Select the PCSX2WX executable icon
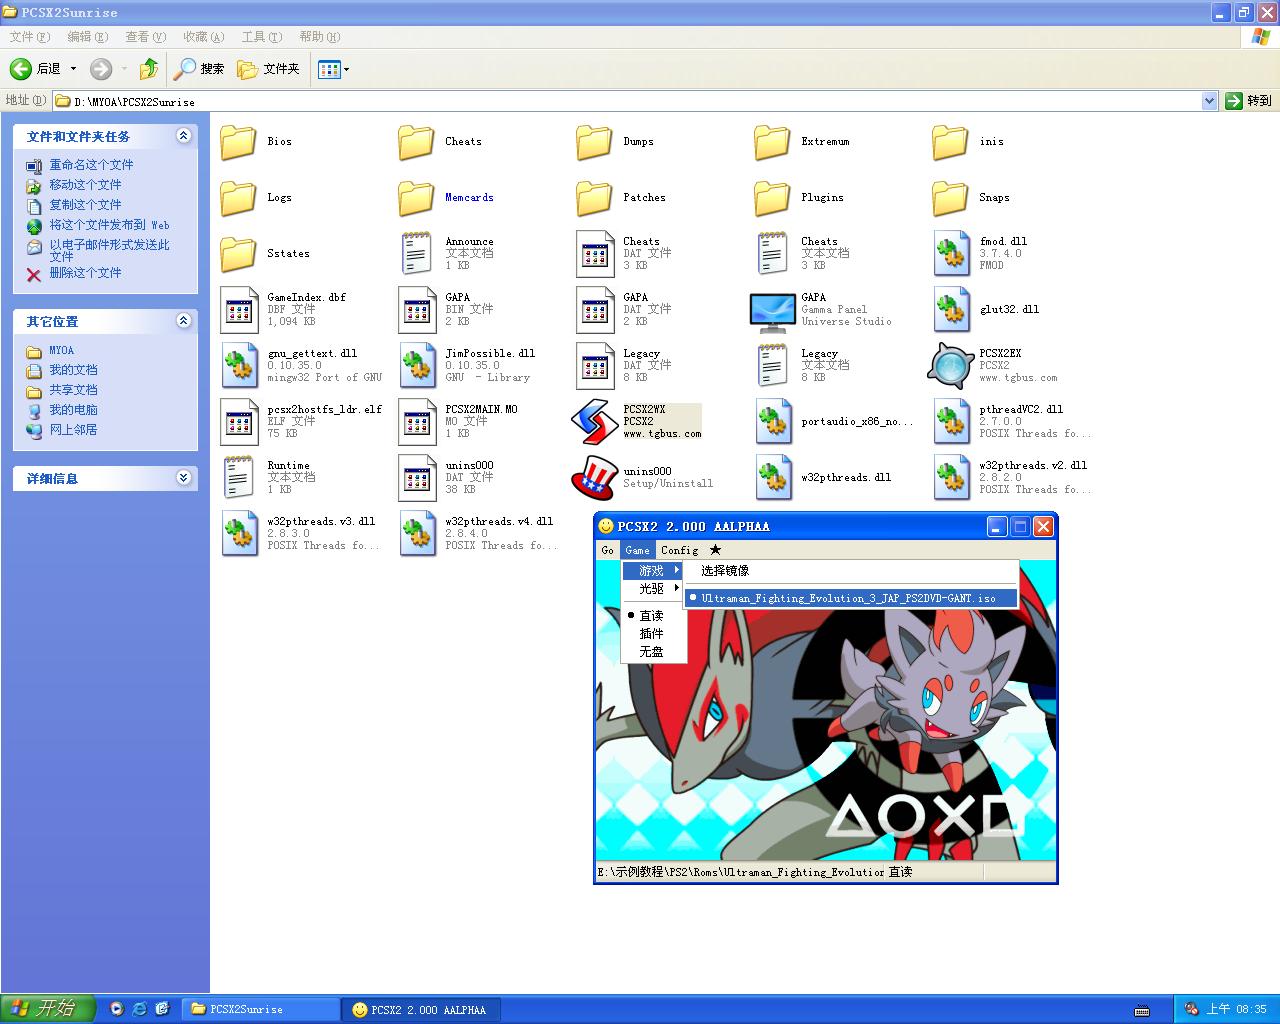Viewport: 1280px width, 1024px height. coord(594,422)
